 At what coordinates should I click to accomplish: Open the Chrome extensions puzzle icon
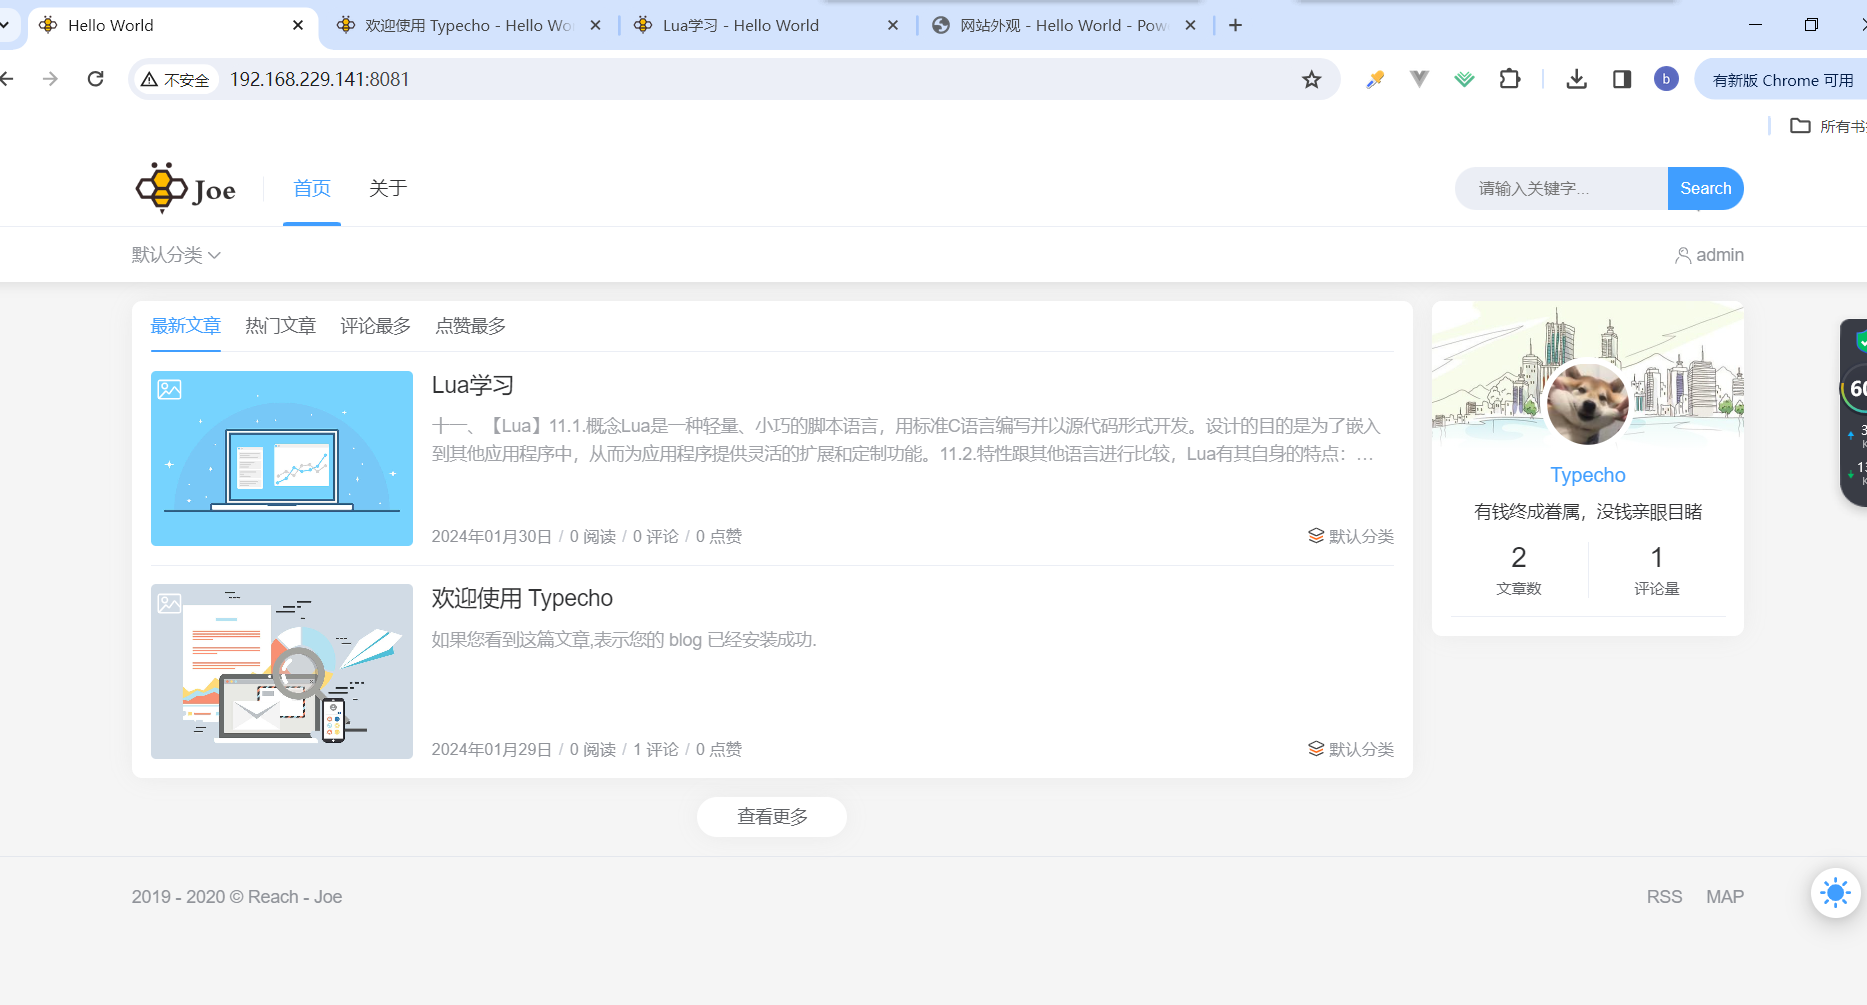point(1509,79)
